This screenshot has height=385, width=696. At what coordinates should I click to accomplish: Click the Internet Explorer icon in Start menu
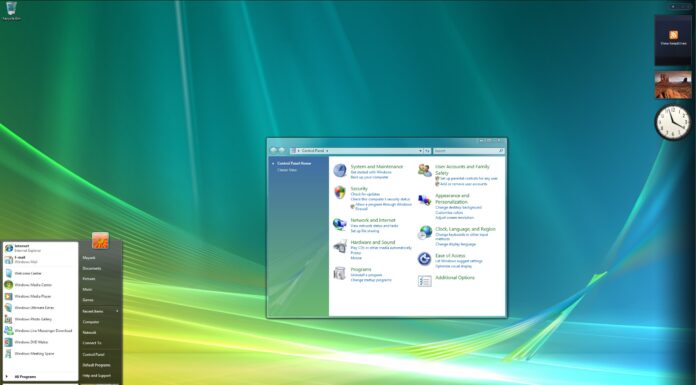tap(8, 248)
